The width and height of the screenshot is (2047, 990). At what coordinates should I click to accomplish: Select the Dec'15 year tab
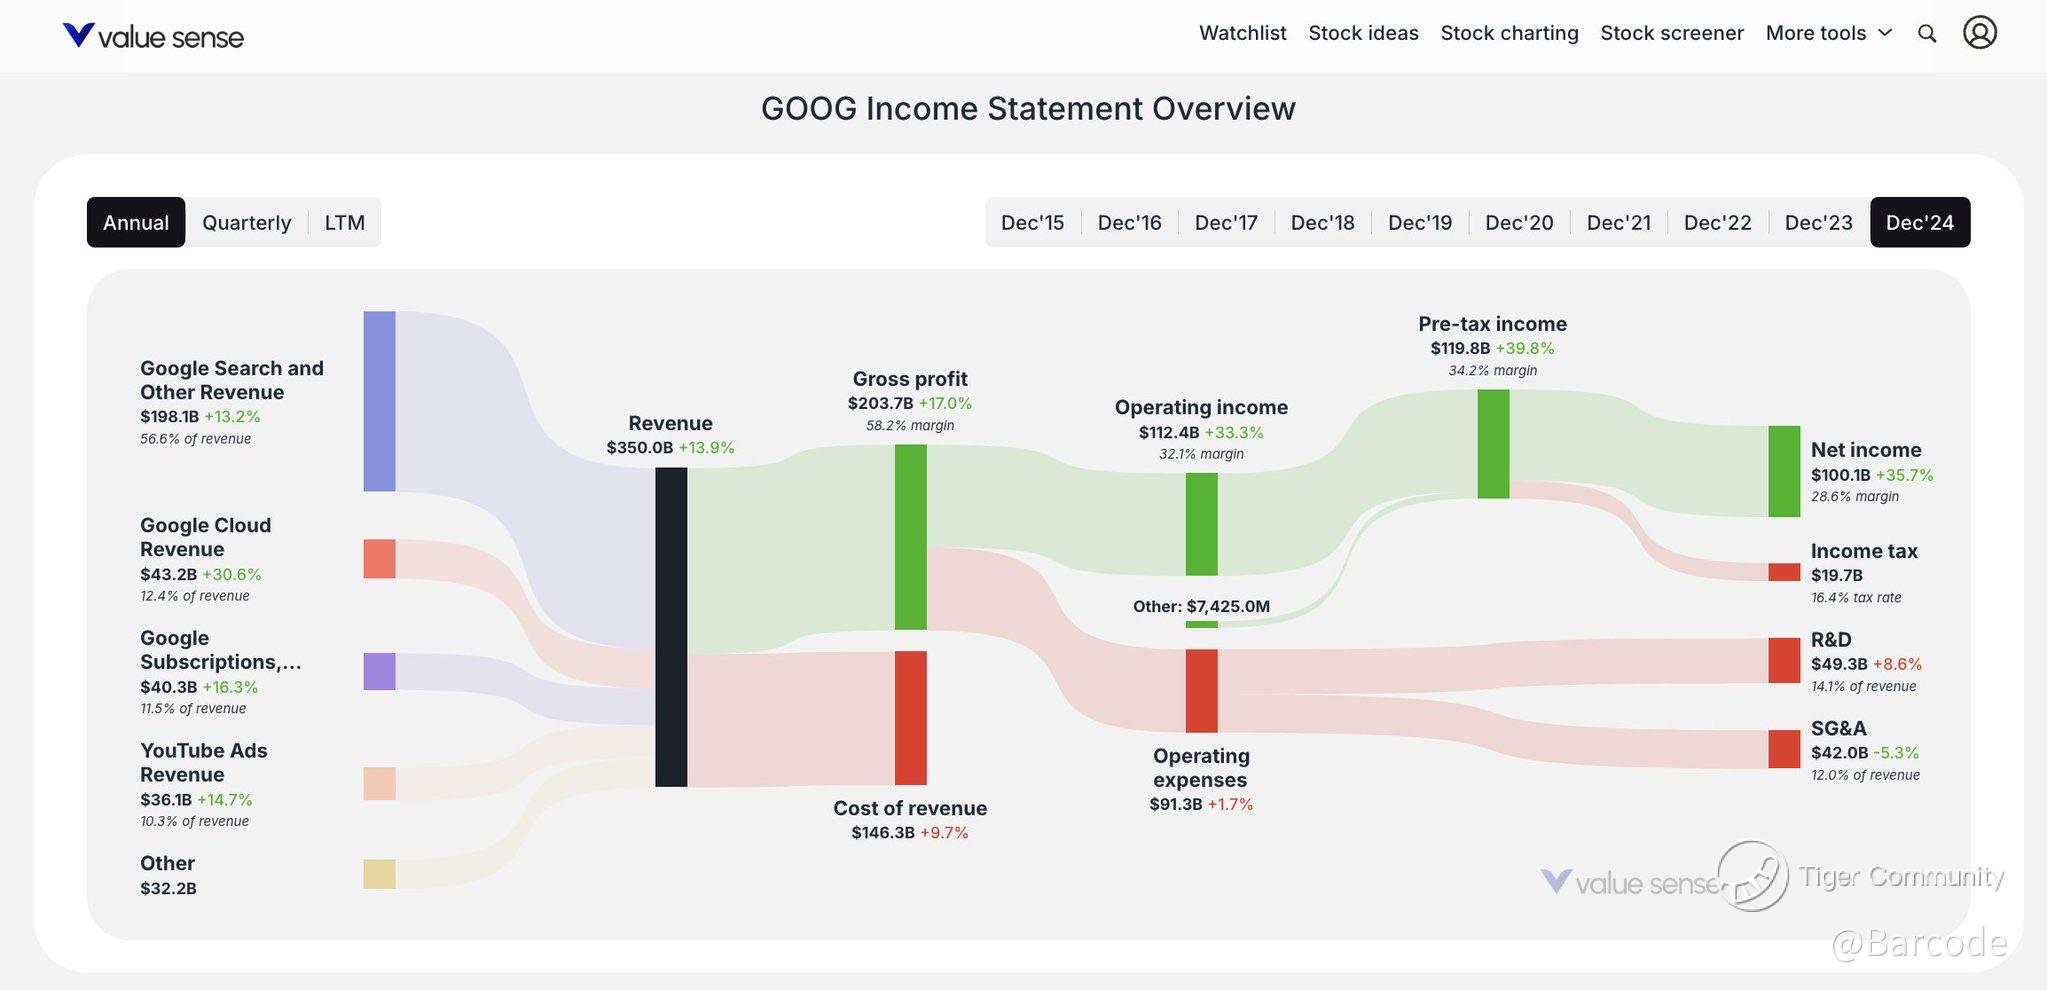[1033, 222]
